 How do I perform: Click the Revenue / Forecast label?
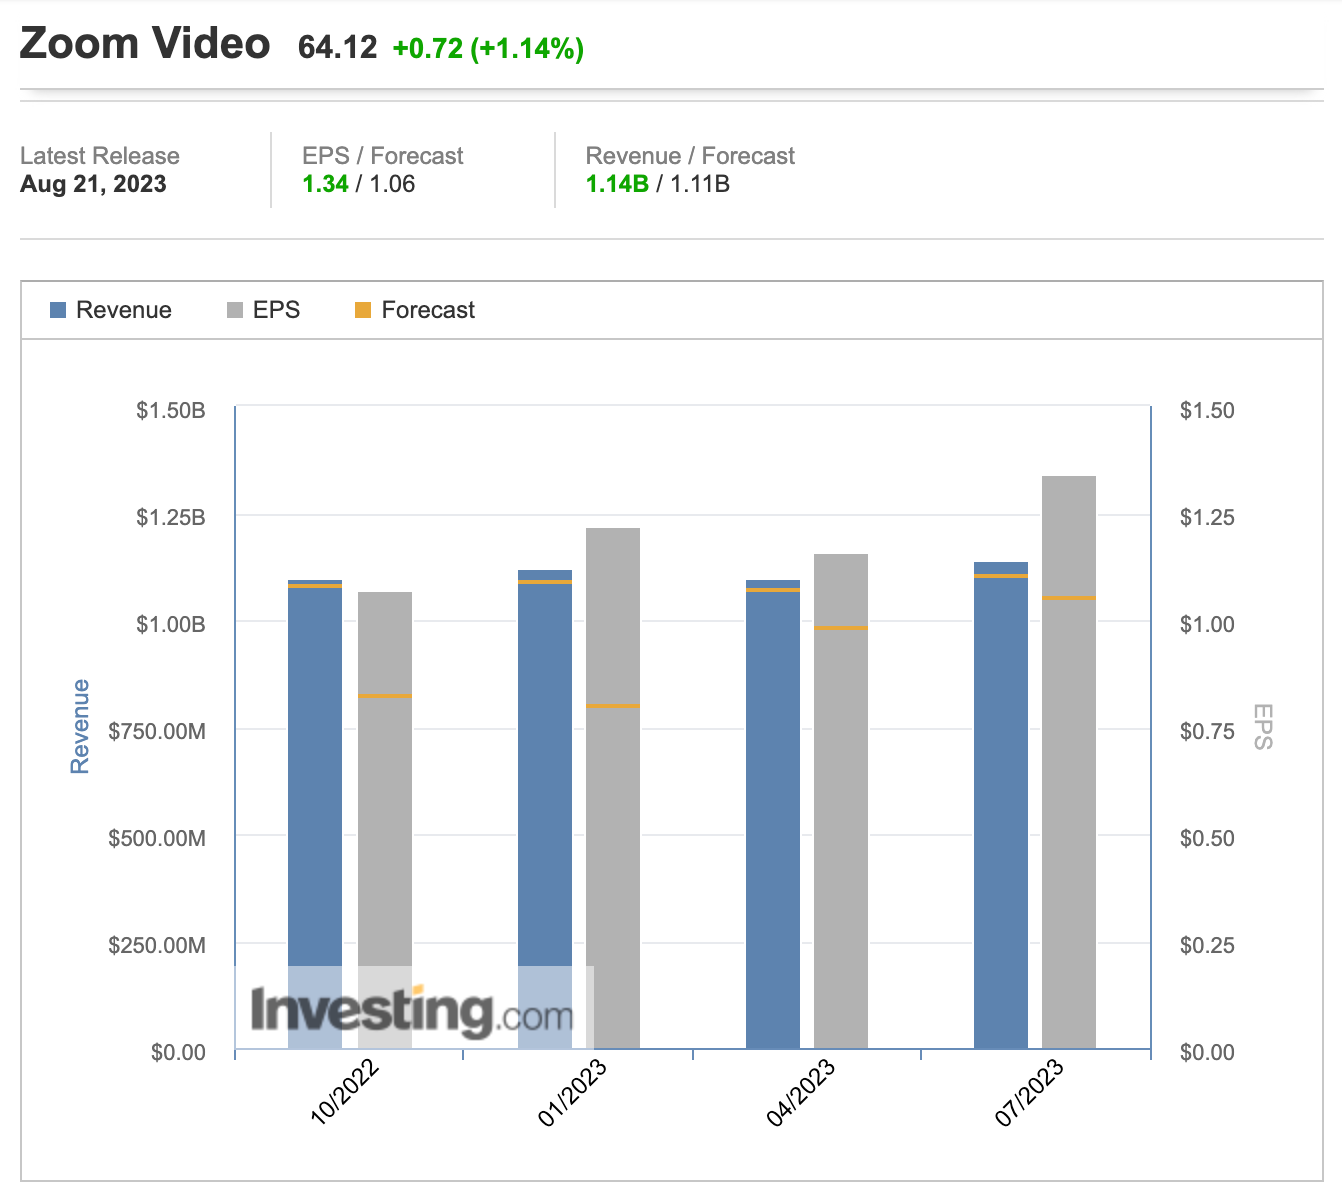click(x=690, y=156)
